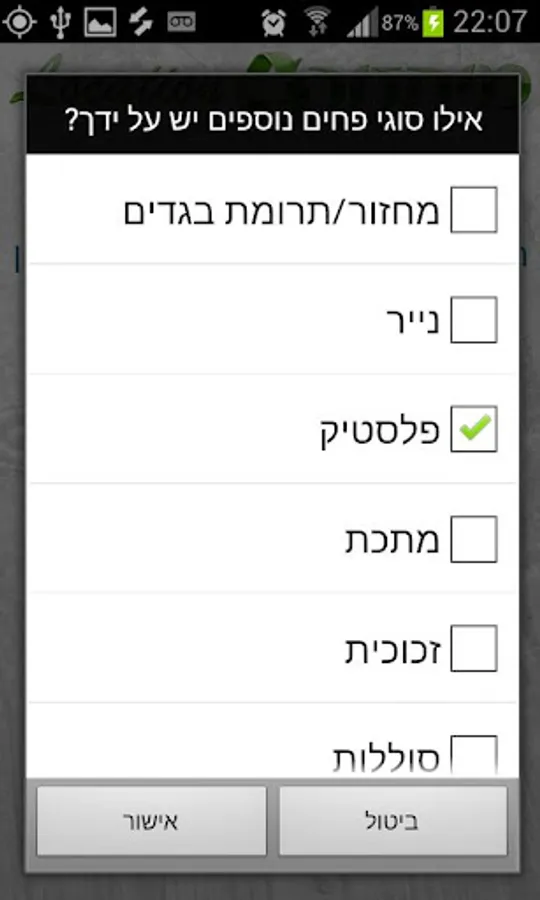Screen dimensions: 540x900
Task: Tap the alarm clock status icon
Action: point(274,22)
